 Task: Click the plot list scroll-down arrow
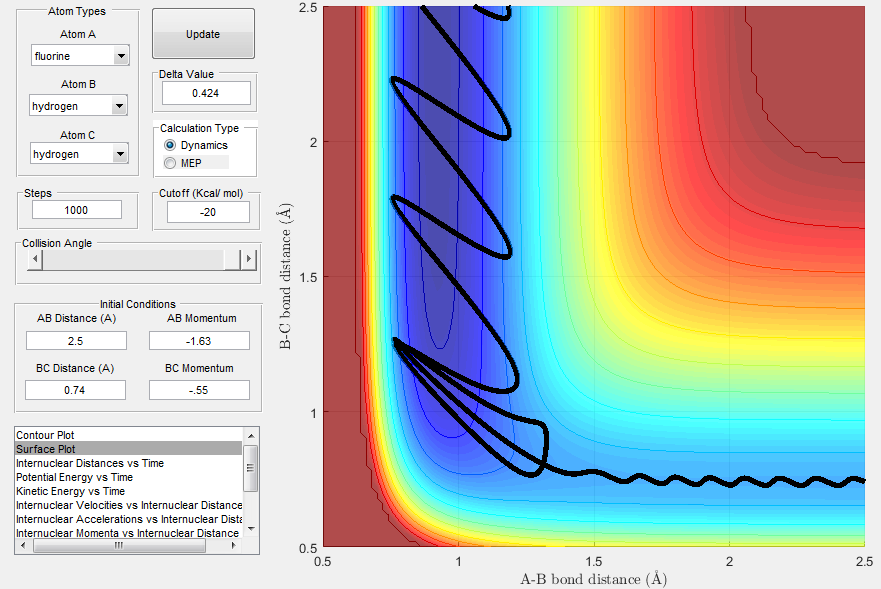pyautogui.click(x=251, y=529)
